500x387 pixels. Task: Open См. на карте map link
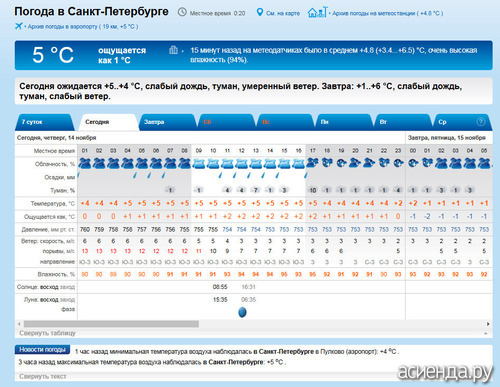[283, 13]
